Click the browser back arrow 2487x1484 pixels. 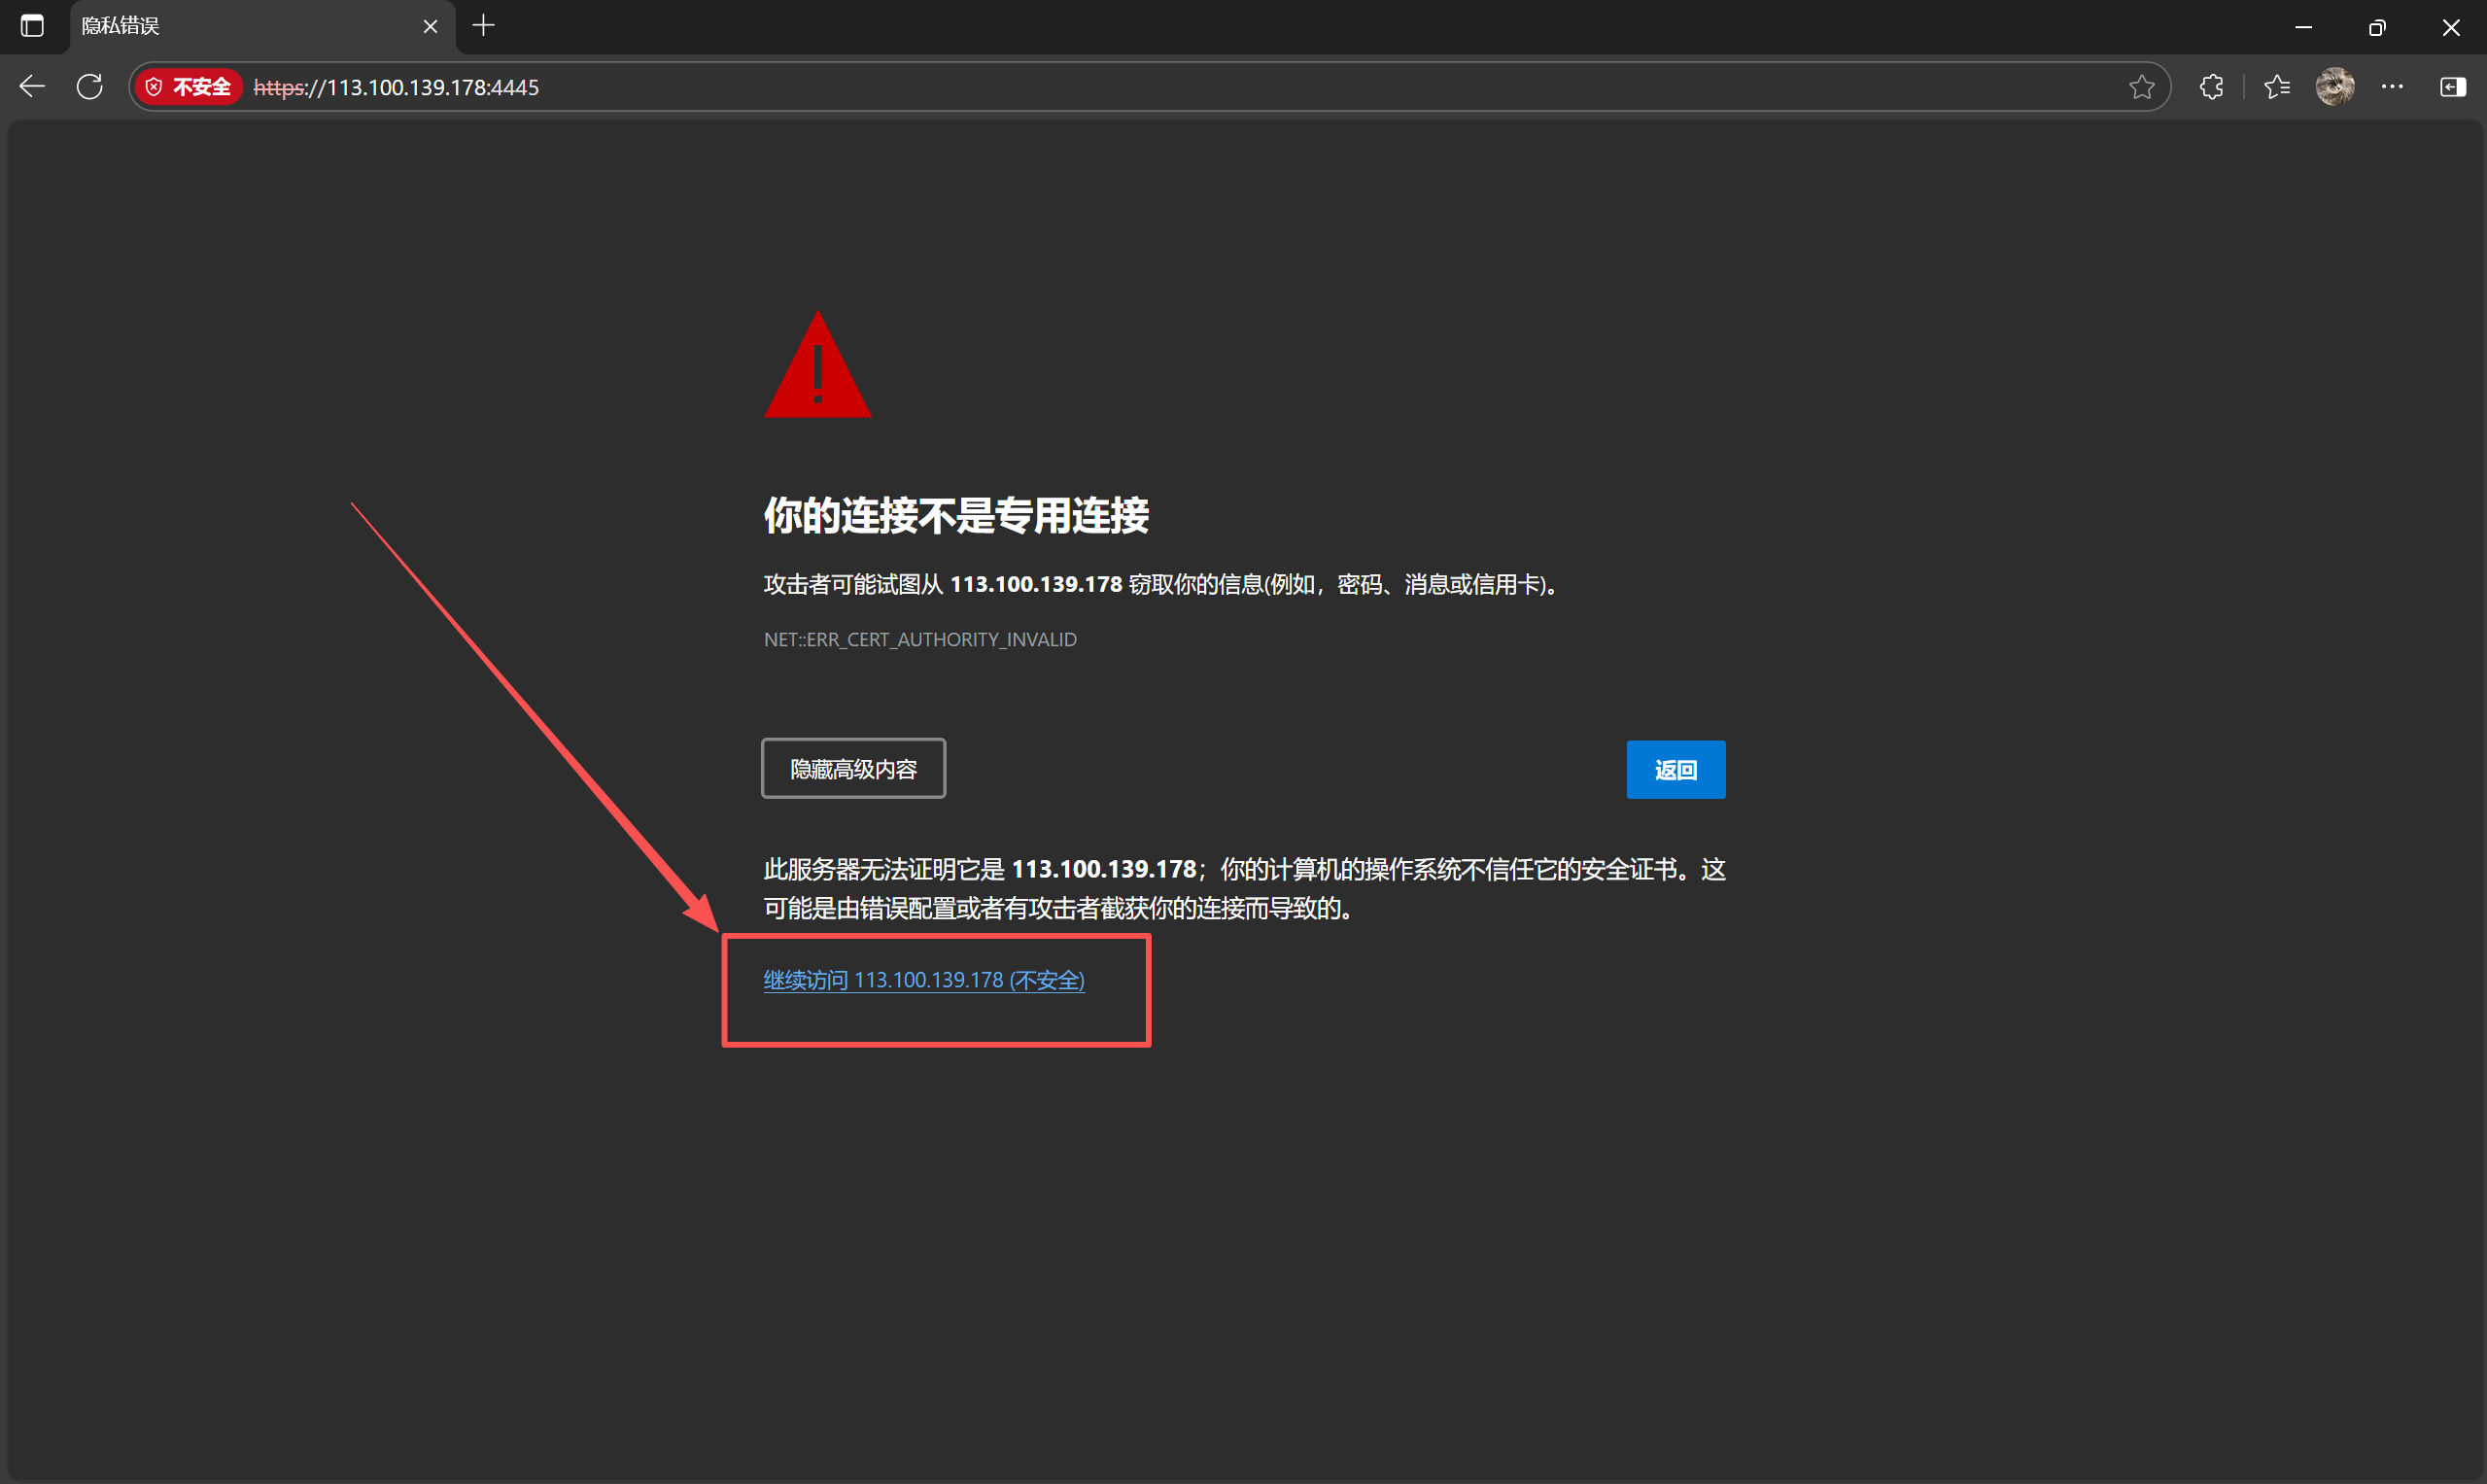[32, 87]
